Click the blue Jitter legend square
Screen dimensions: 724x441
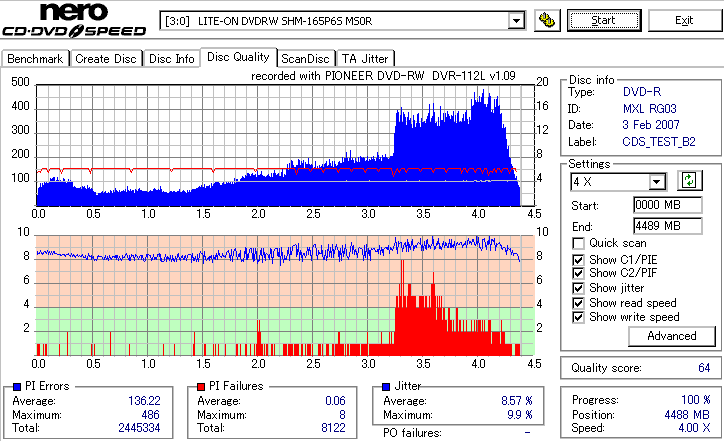coord(386,387)
